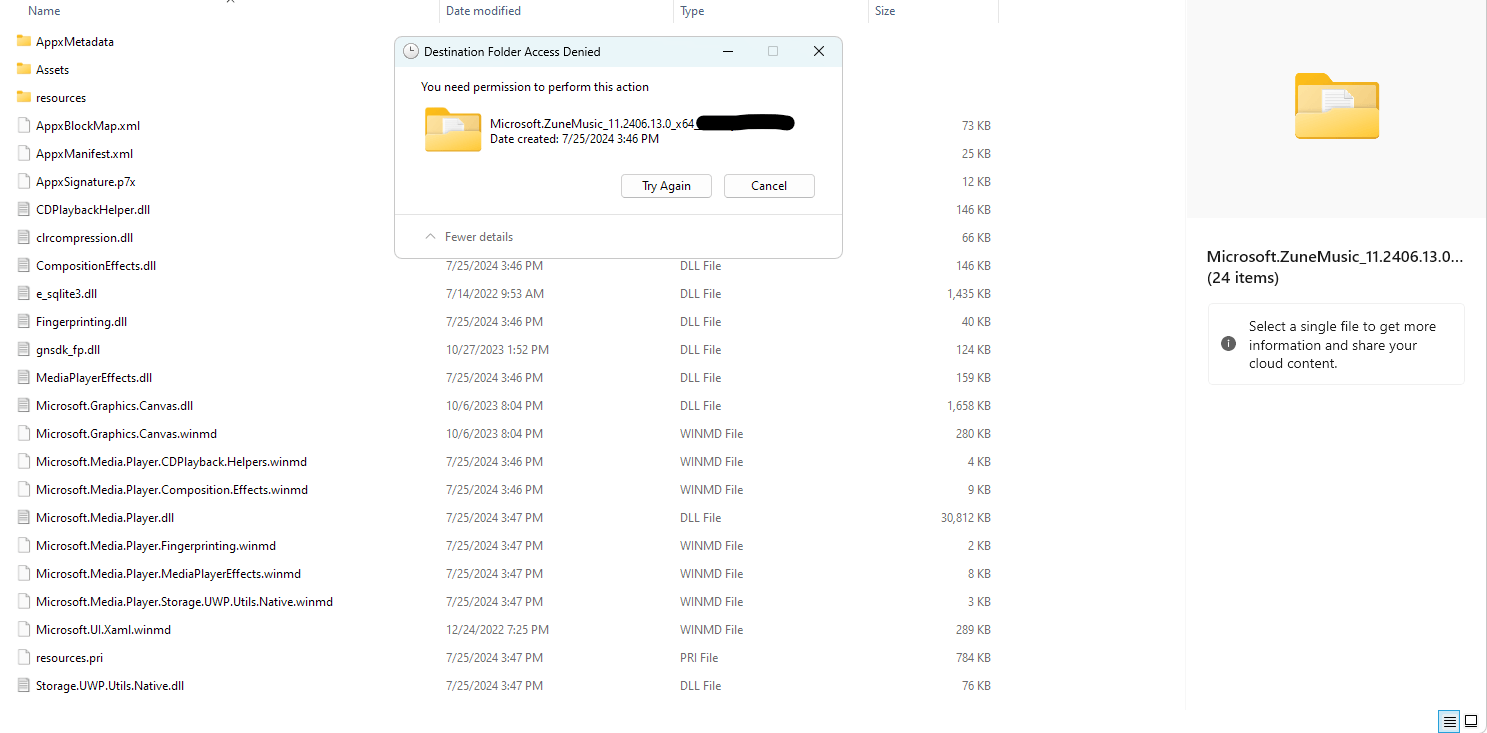Click the Storage.UWP.Utils.Native.dll file icon
Screen dimensions: 1487x733
pos(24,685)
